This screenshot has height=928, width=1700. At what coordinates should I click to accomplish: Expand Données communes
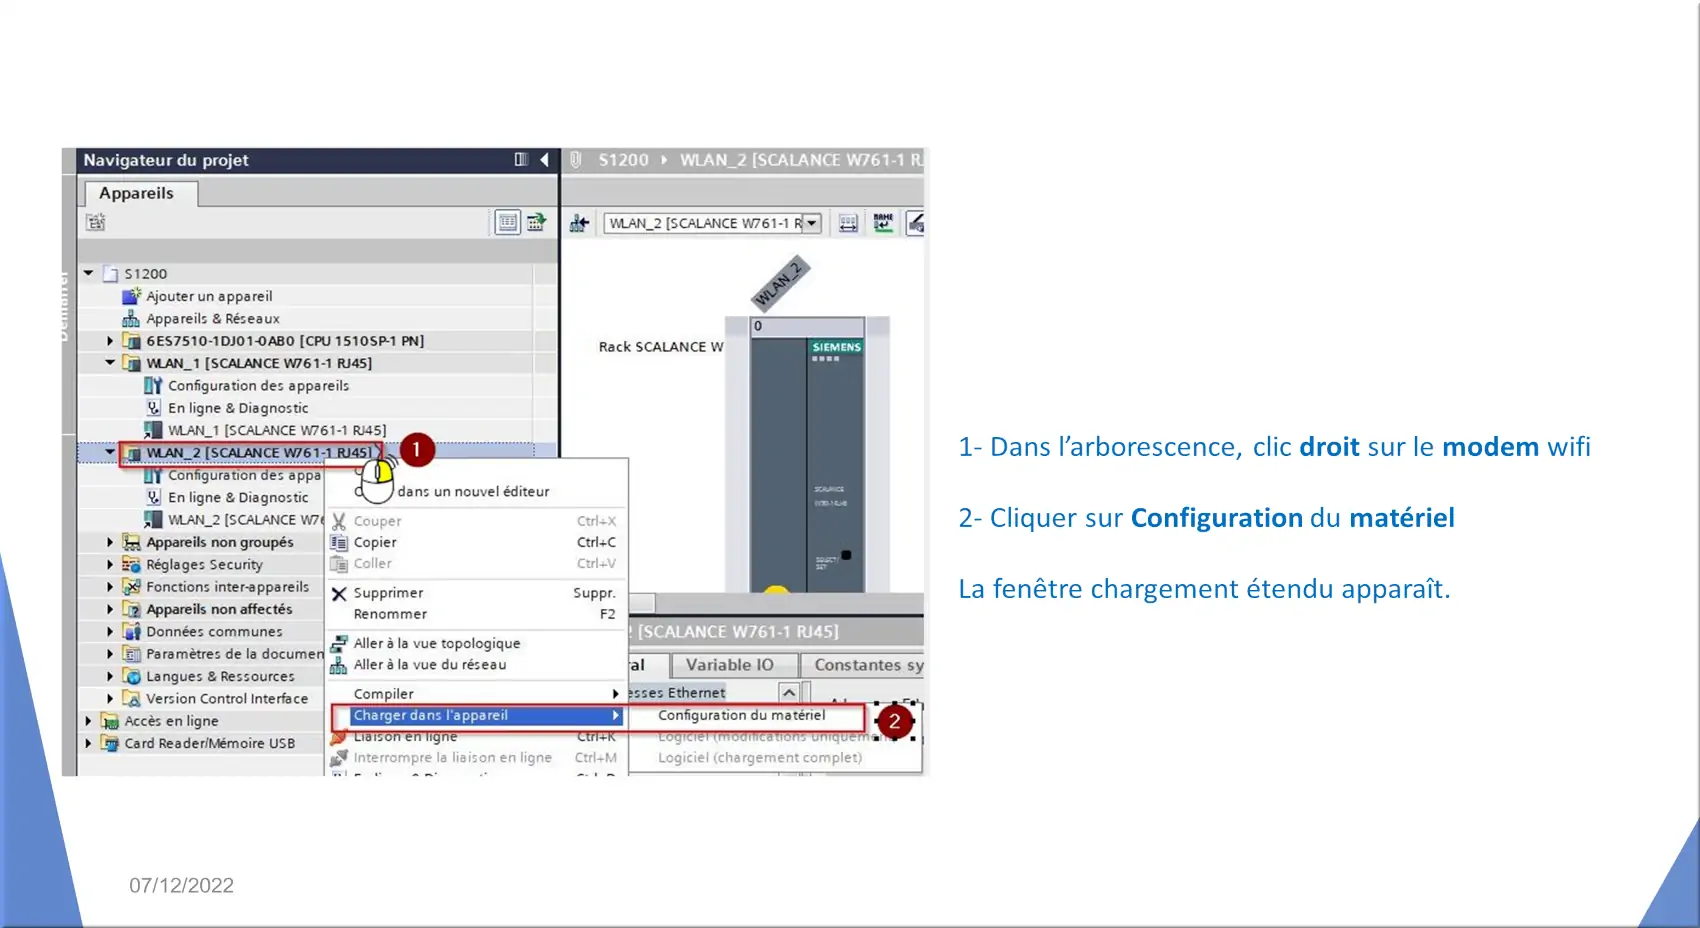111,631
